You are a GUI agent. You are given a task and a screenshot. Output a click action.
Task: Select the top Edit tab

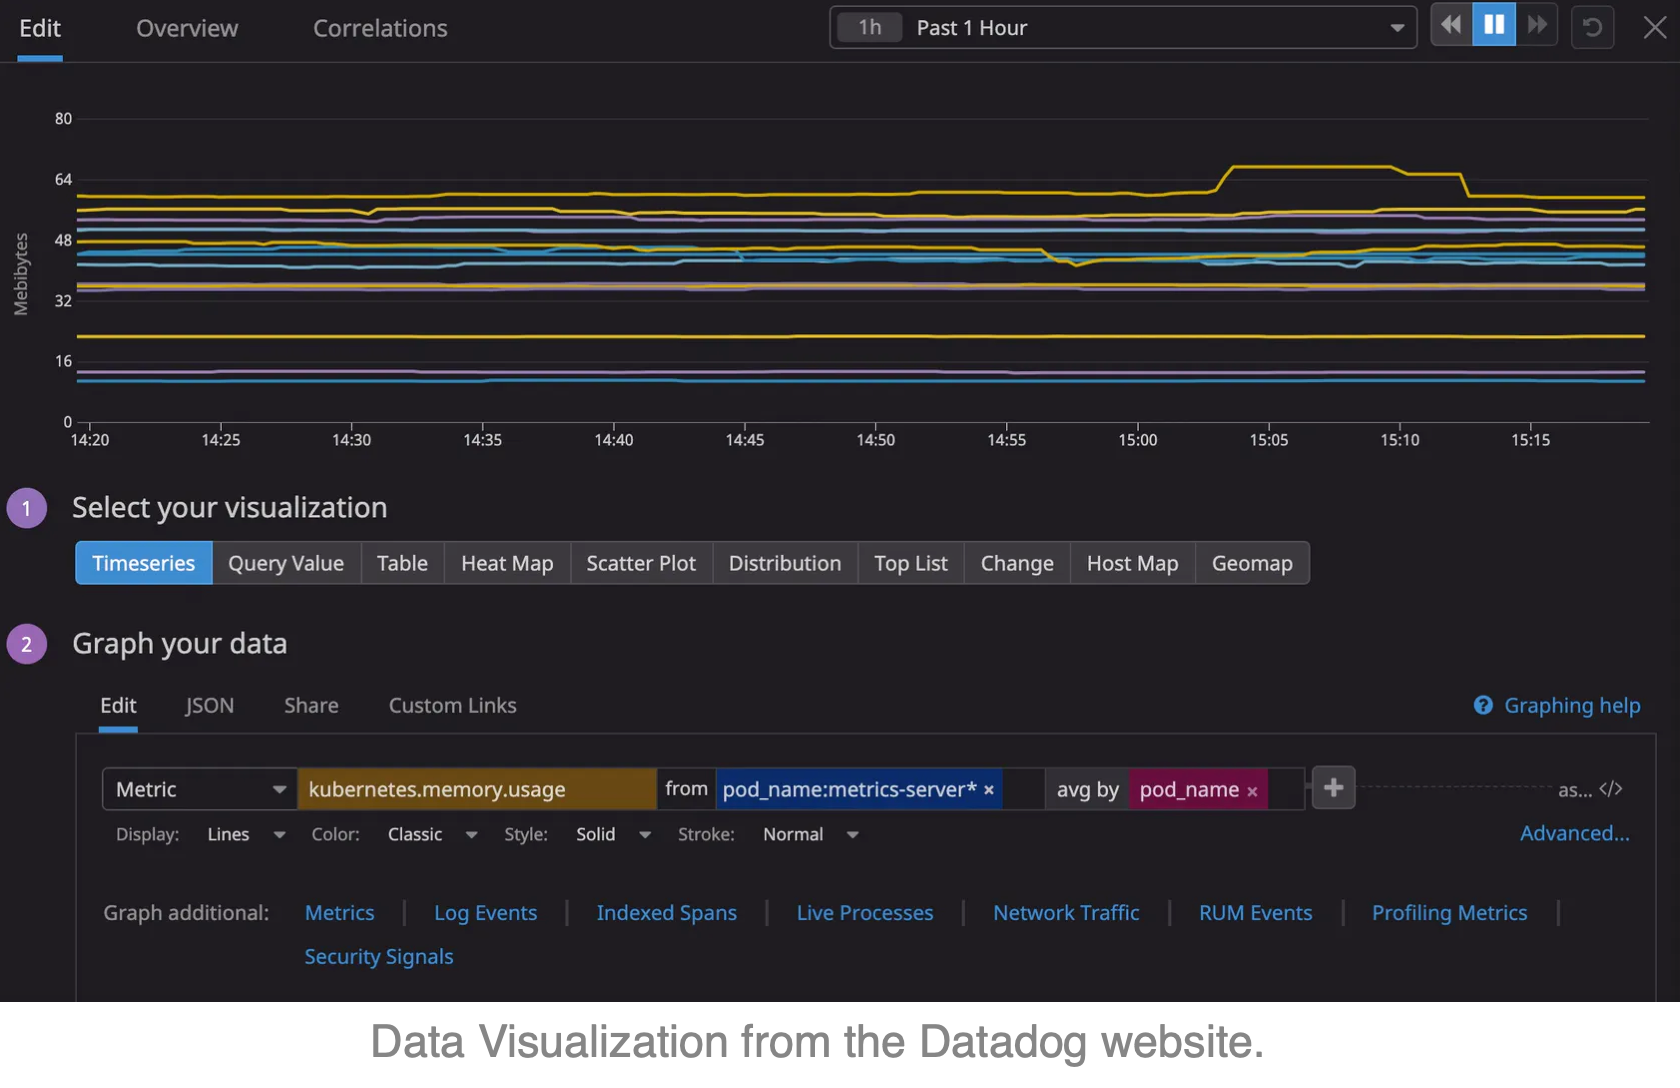(x=40, y=28)
